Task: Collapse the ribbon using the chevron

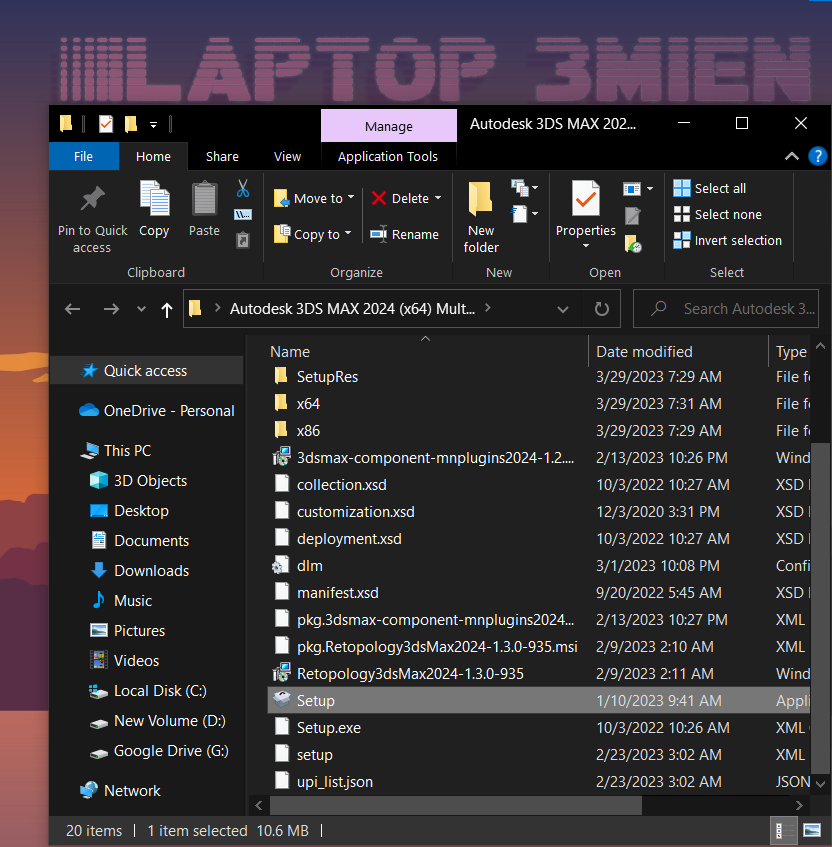Action: 792,156
